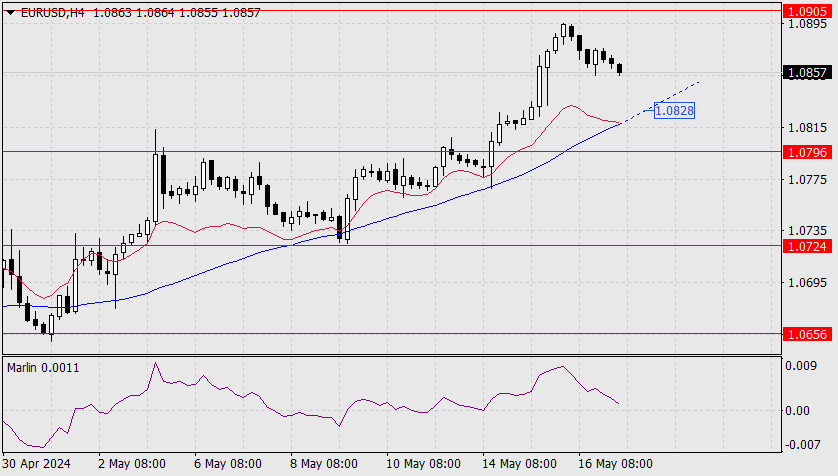
Task: Click the 14 May 08:00 time label
Action: pyautogui.click(x=519, y=464)
